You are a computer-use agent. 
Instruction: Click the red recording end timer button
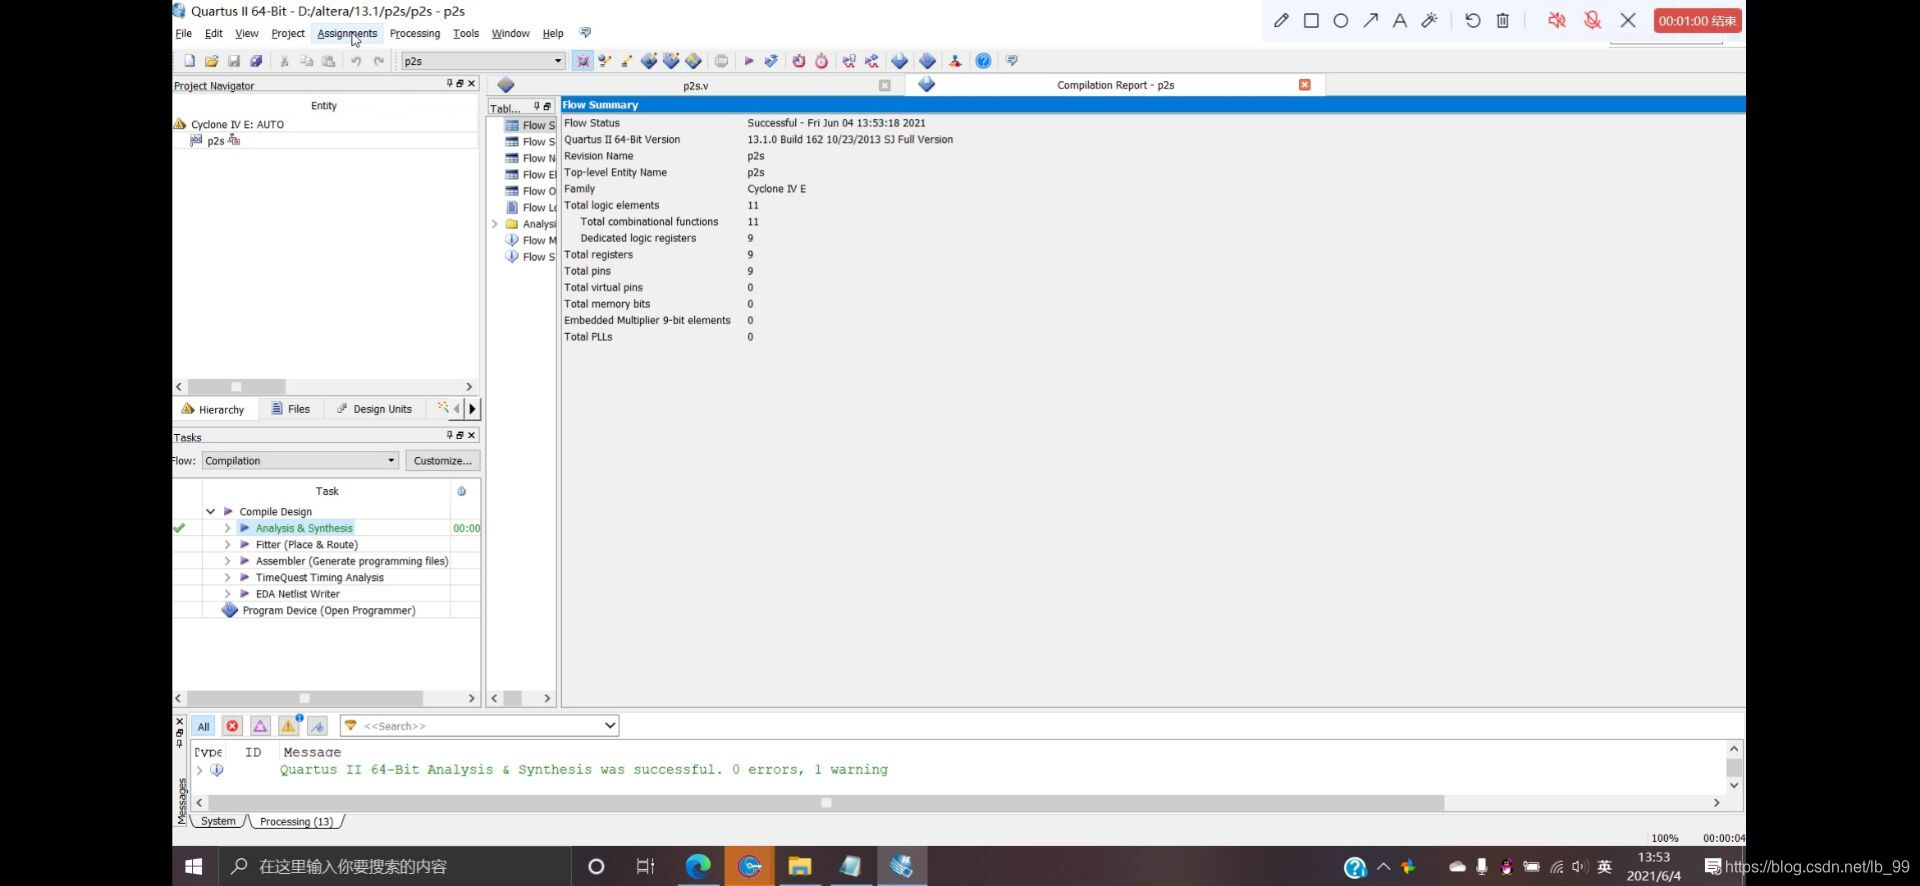1697,20
